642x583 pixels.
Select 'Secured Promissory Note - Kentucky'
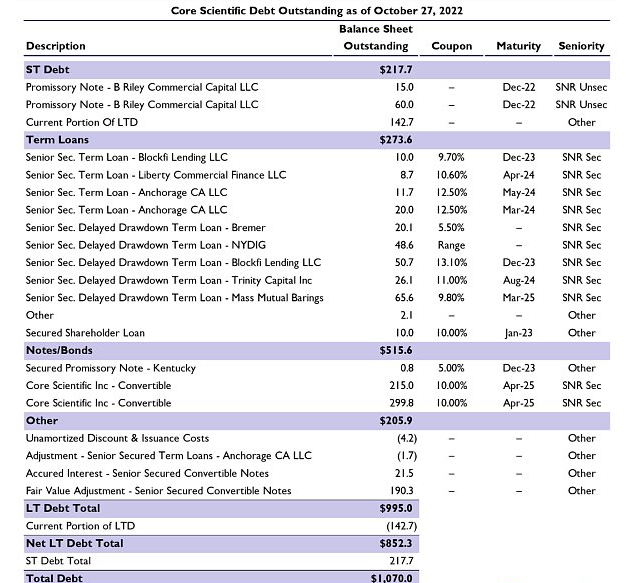111,368
